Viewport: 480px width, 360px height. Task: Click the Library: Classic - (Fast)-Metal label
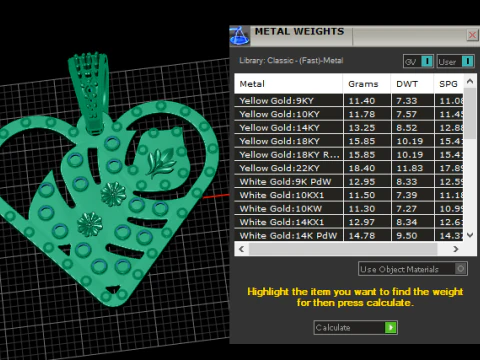(291, 61)
